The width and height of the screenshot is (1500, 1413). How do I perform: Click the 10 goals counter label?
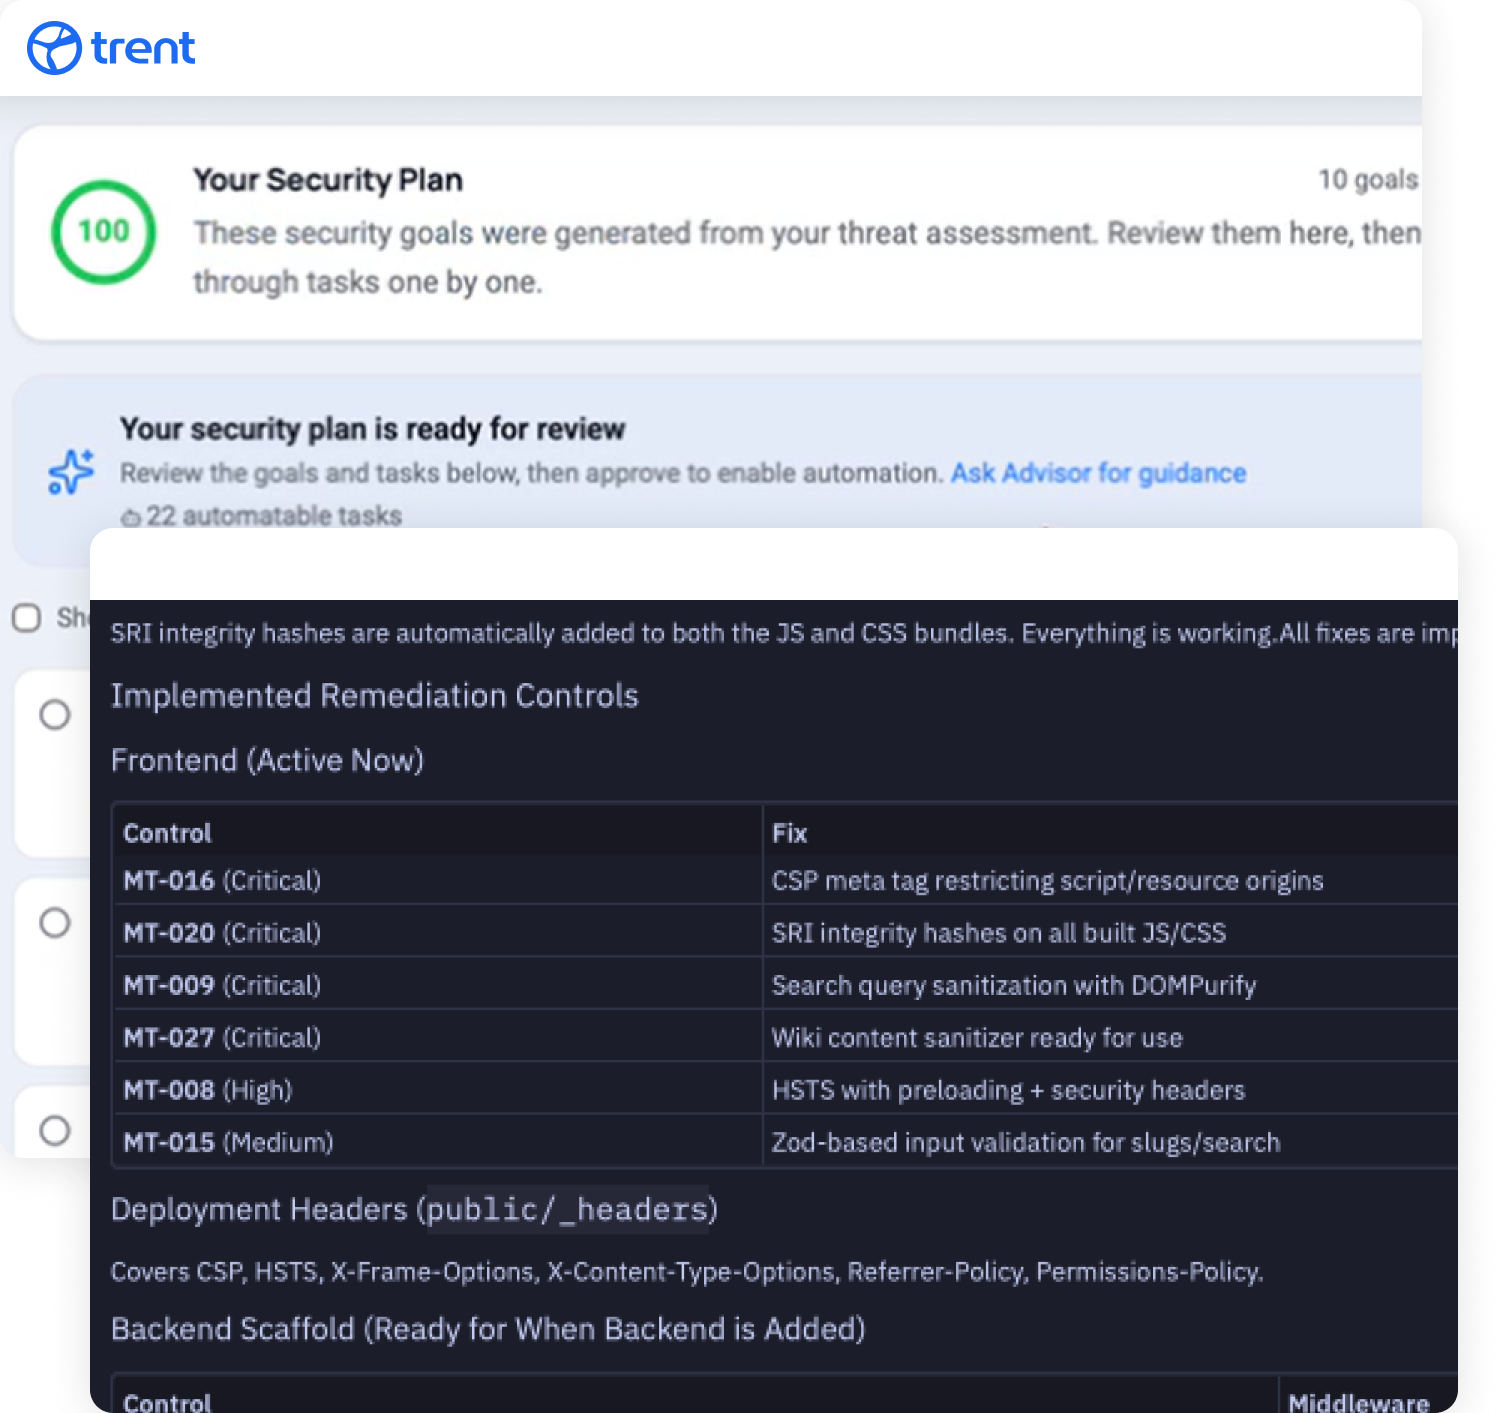(x=1366, y=180)
